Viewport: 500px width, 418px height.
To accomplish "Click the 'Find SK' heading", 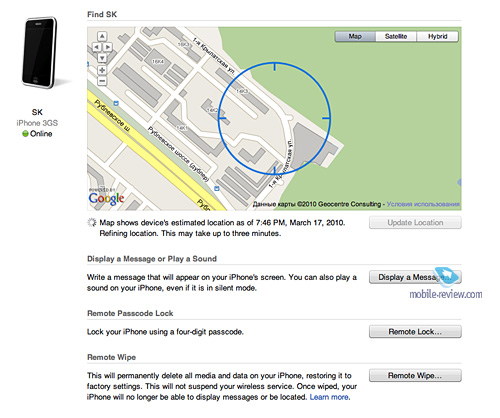I will [x=102, y=14].
